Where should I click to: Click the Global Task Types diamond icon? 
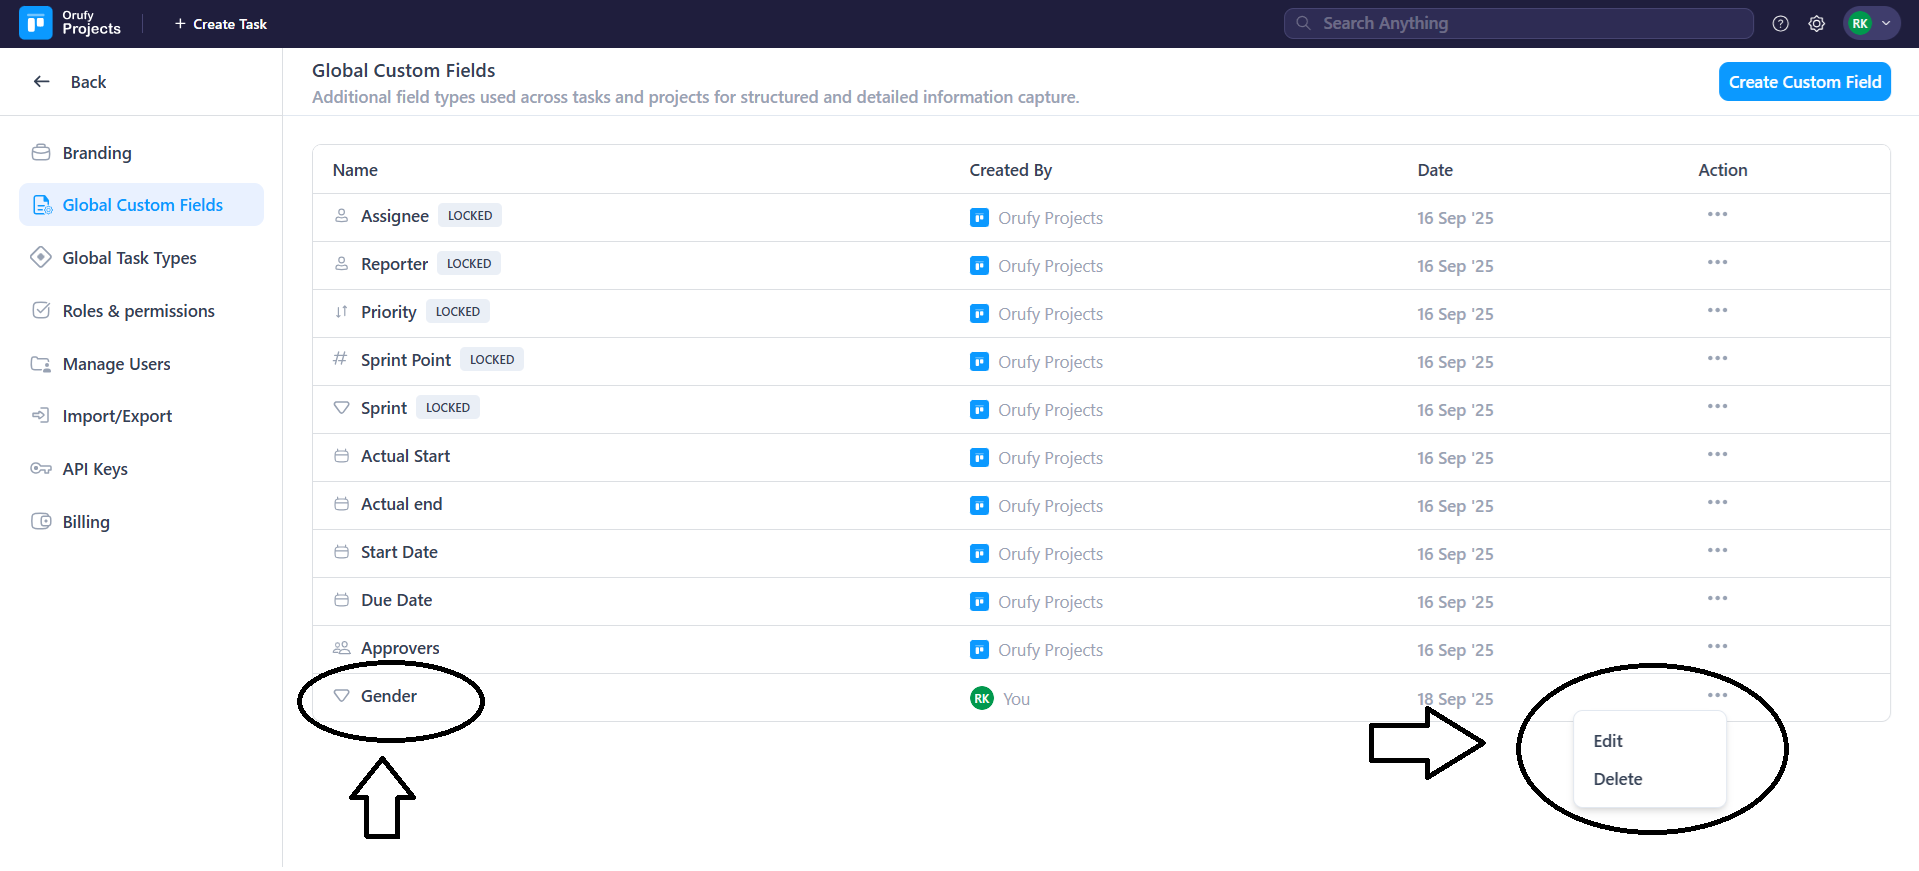(x=41, y=258)
